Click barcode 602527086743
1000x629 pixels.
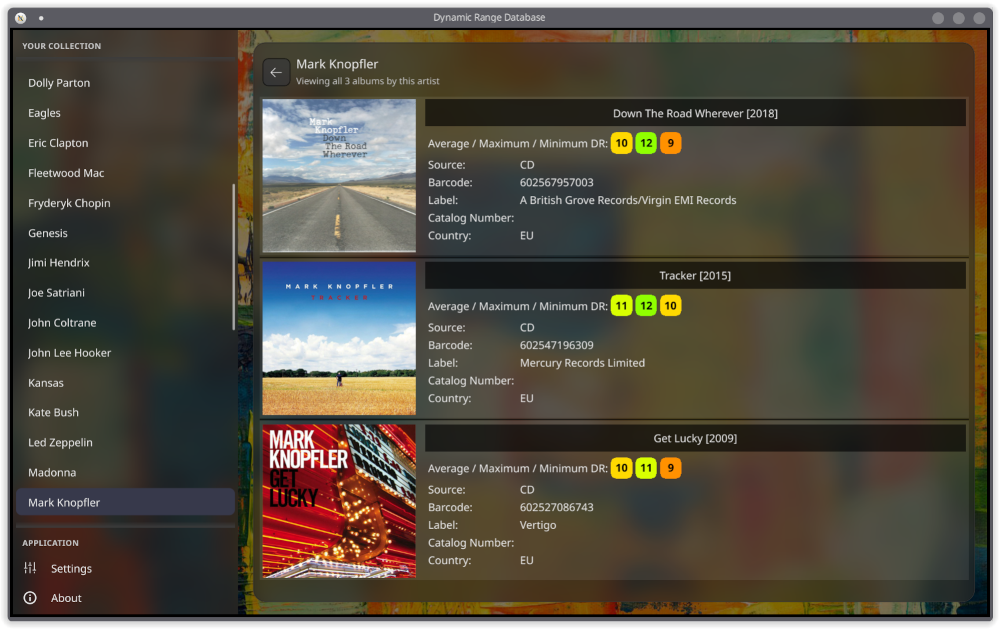click(x=556, y=507)
